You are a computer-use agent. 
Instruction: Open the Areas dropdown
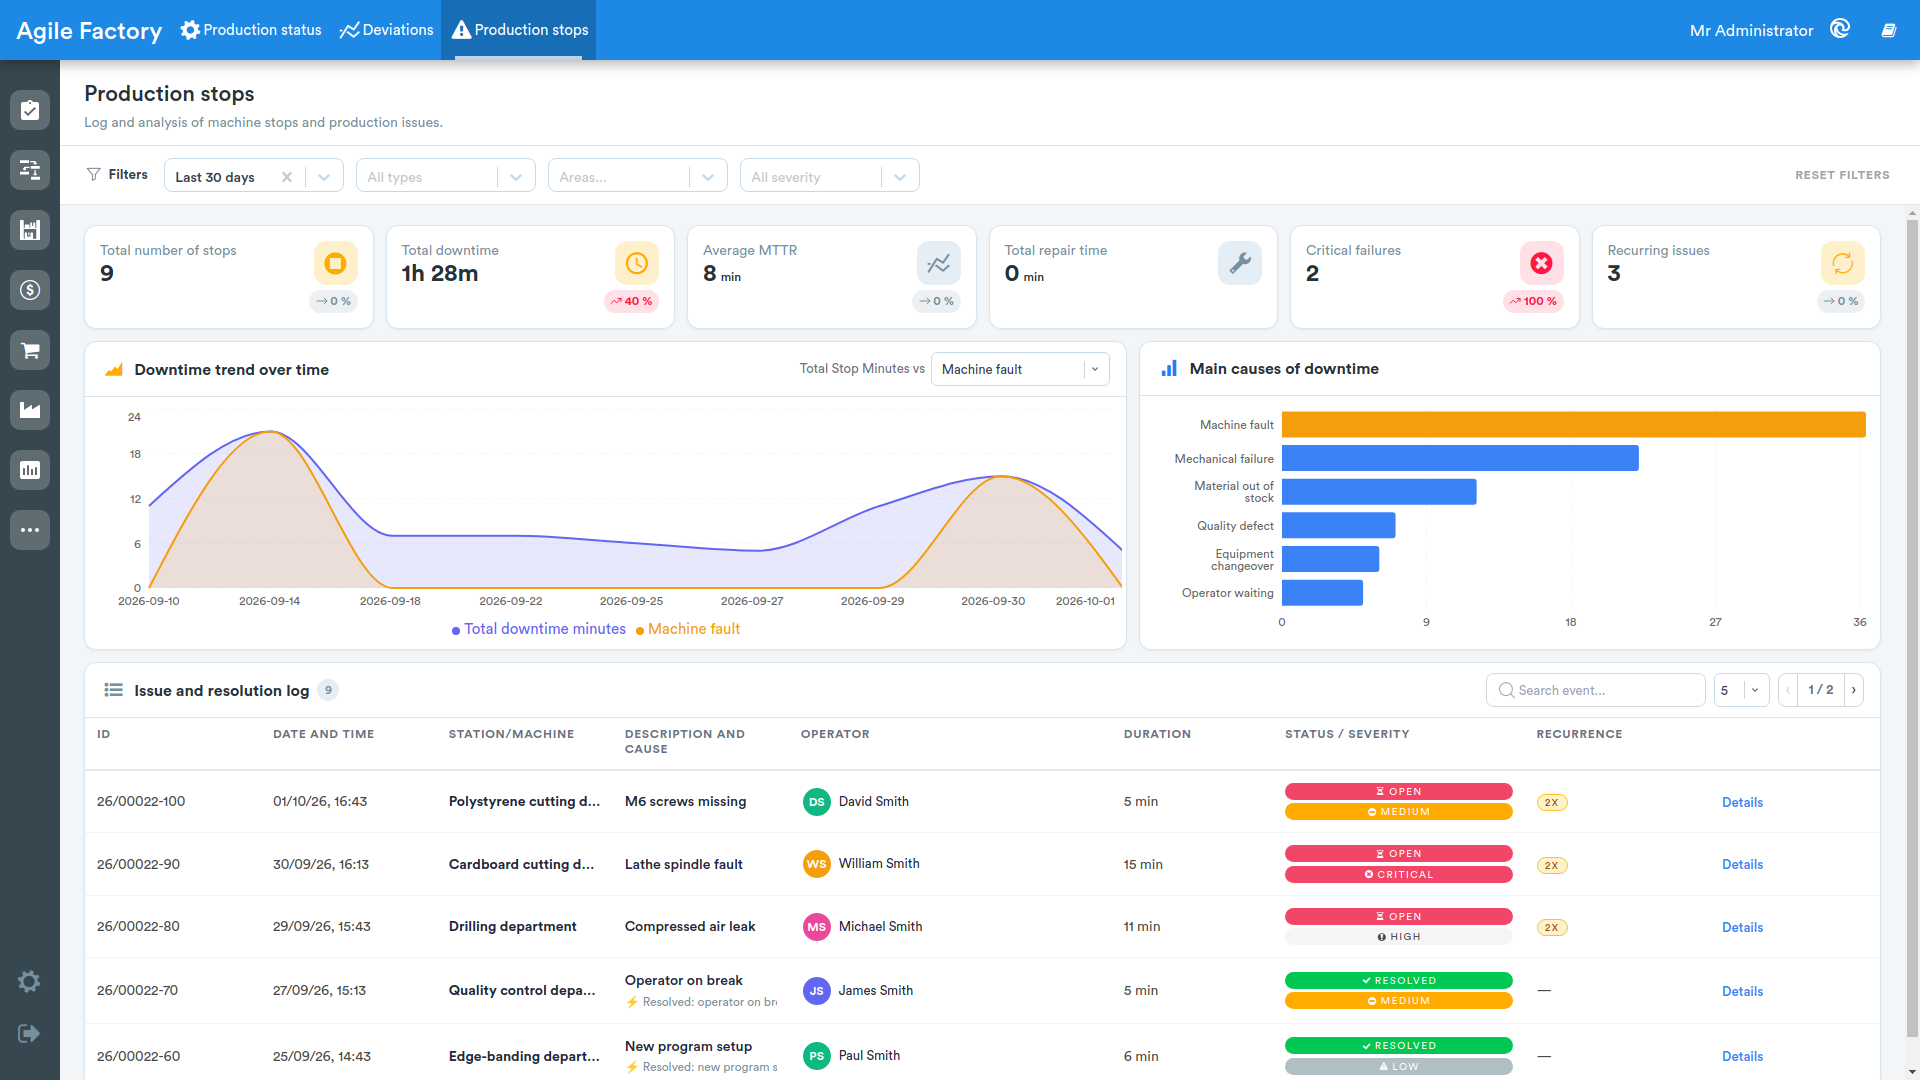638,176
